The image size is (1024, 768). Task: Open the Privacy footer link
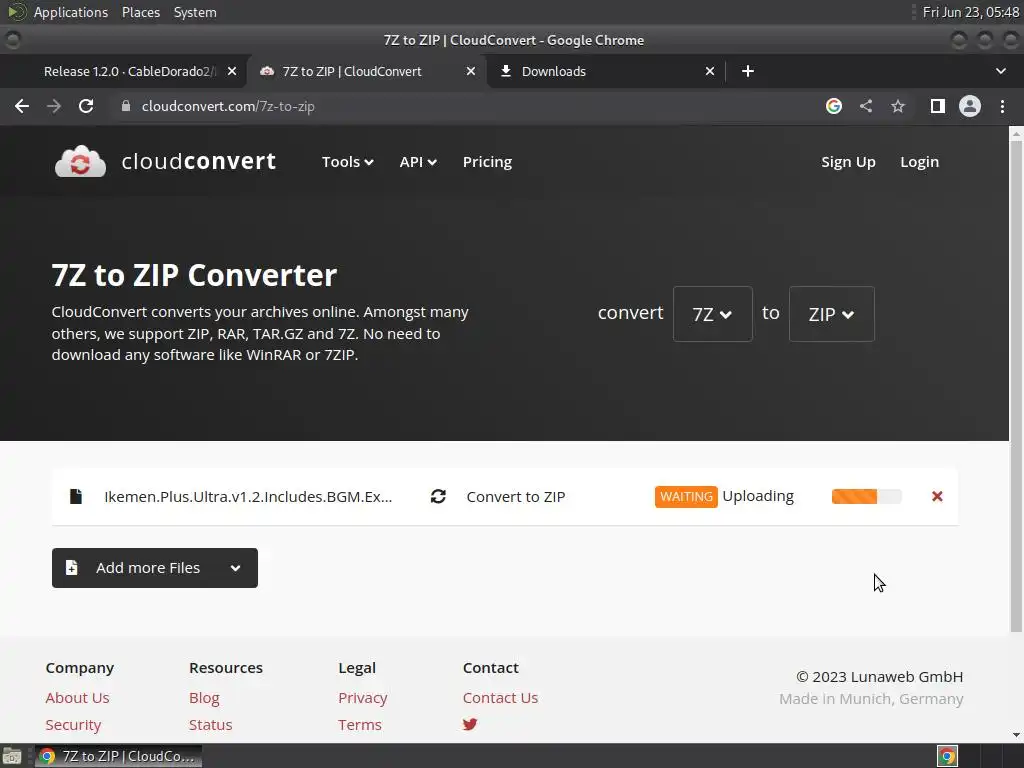click(362, 697)
